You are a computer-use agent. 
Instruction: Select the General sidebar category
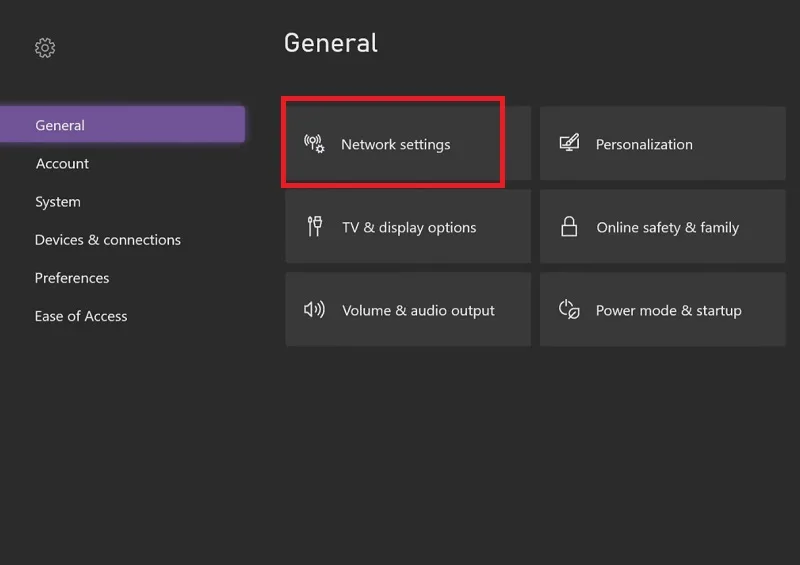click(122, 125)
